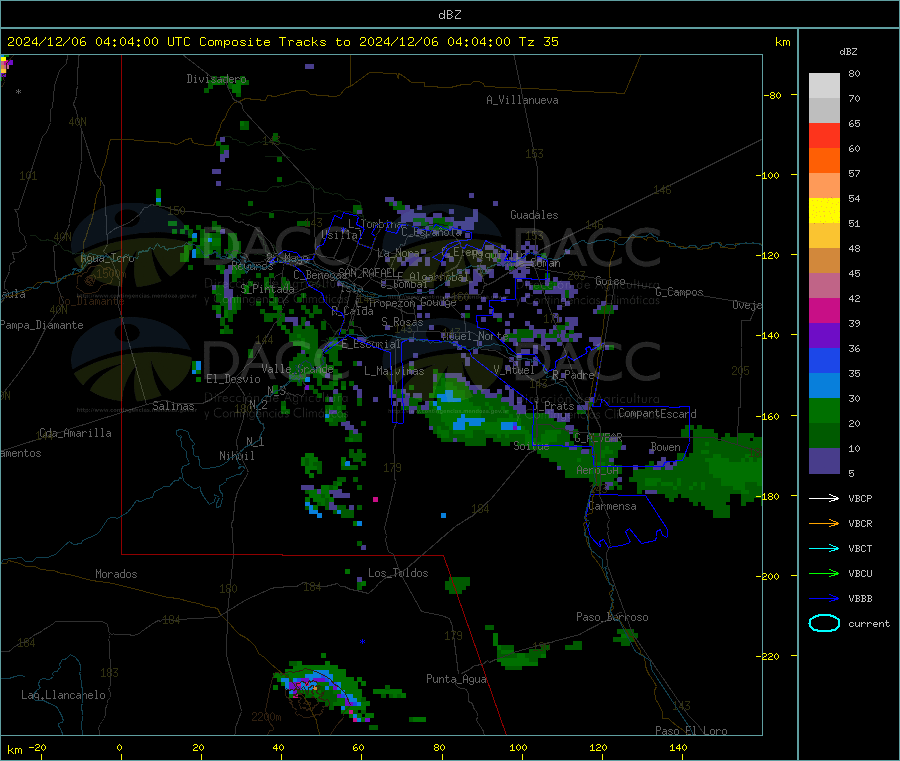The image size is (900, 761).
Task: Click the 'Tz 35' threshold text
Action: (x=539, y=42)
